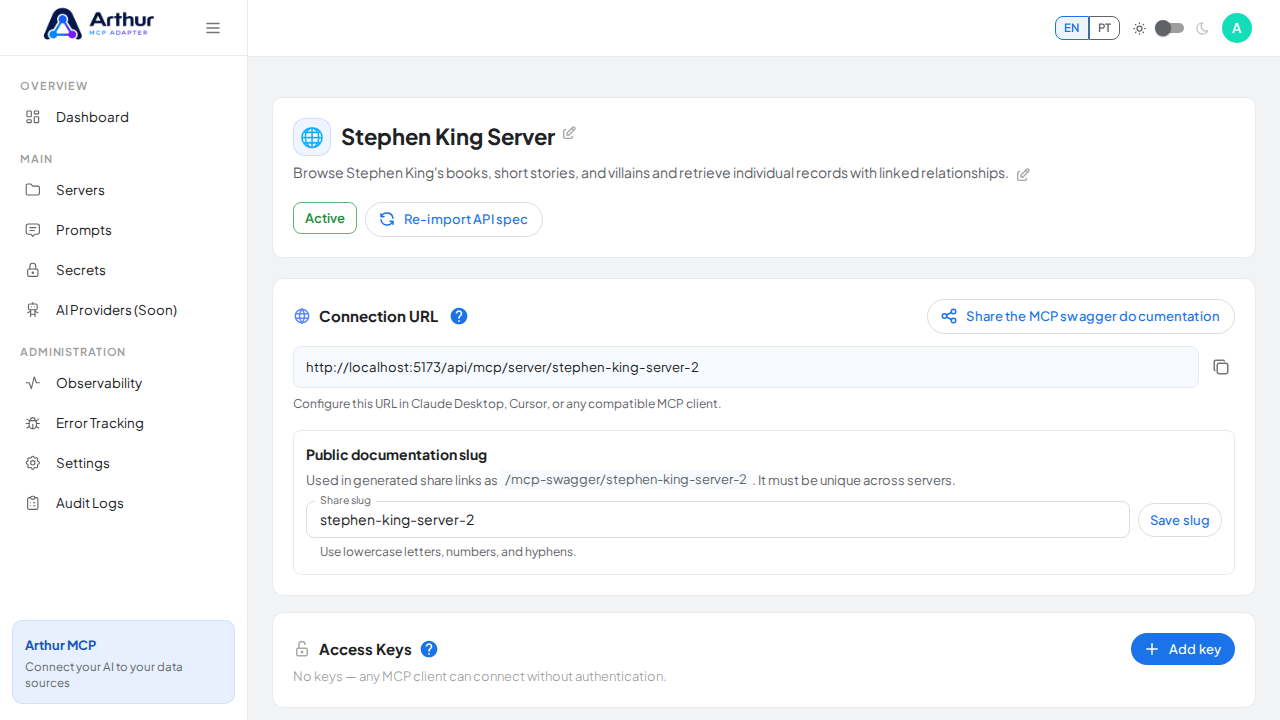
Task: Copy the connection URL to clipboard
Action: click(x=1221, y=367)
